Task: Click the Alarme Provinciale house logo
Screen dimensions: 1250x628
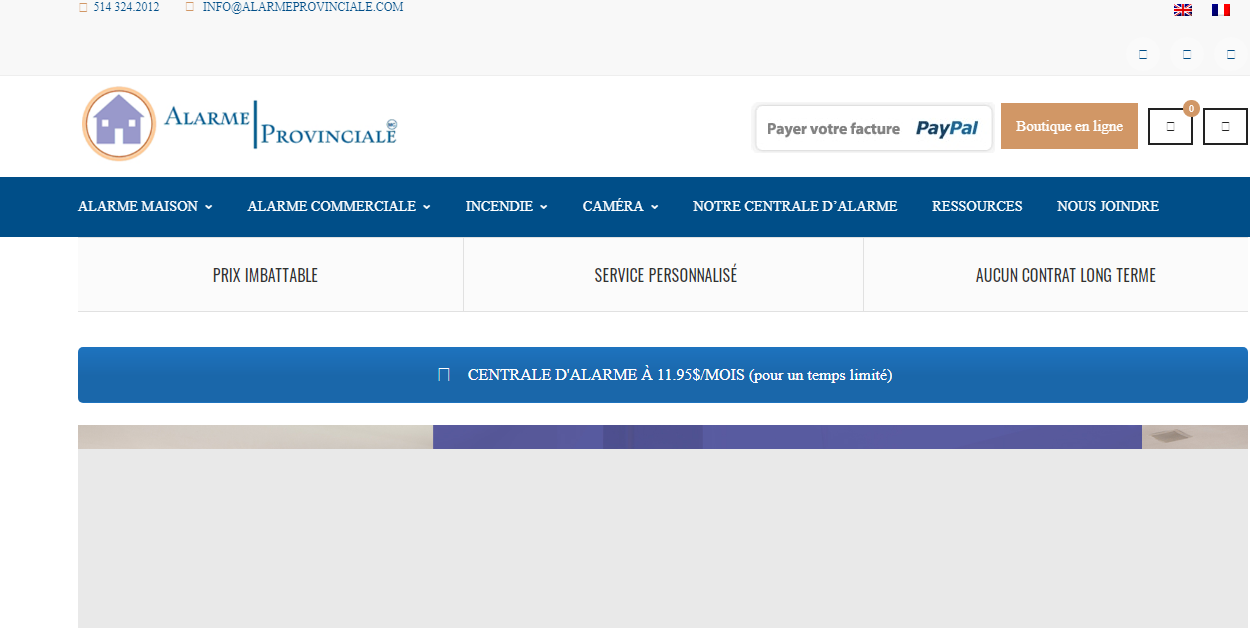Action: 239,124
